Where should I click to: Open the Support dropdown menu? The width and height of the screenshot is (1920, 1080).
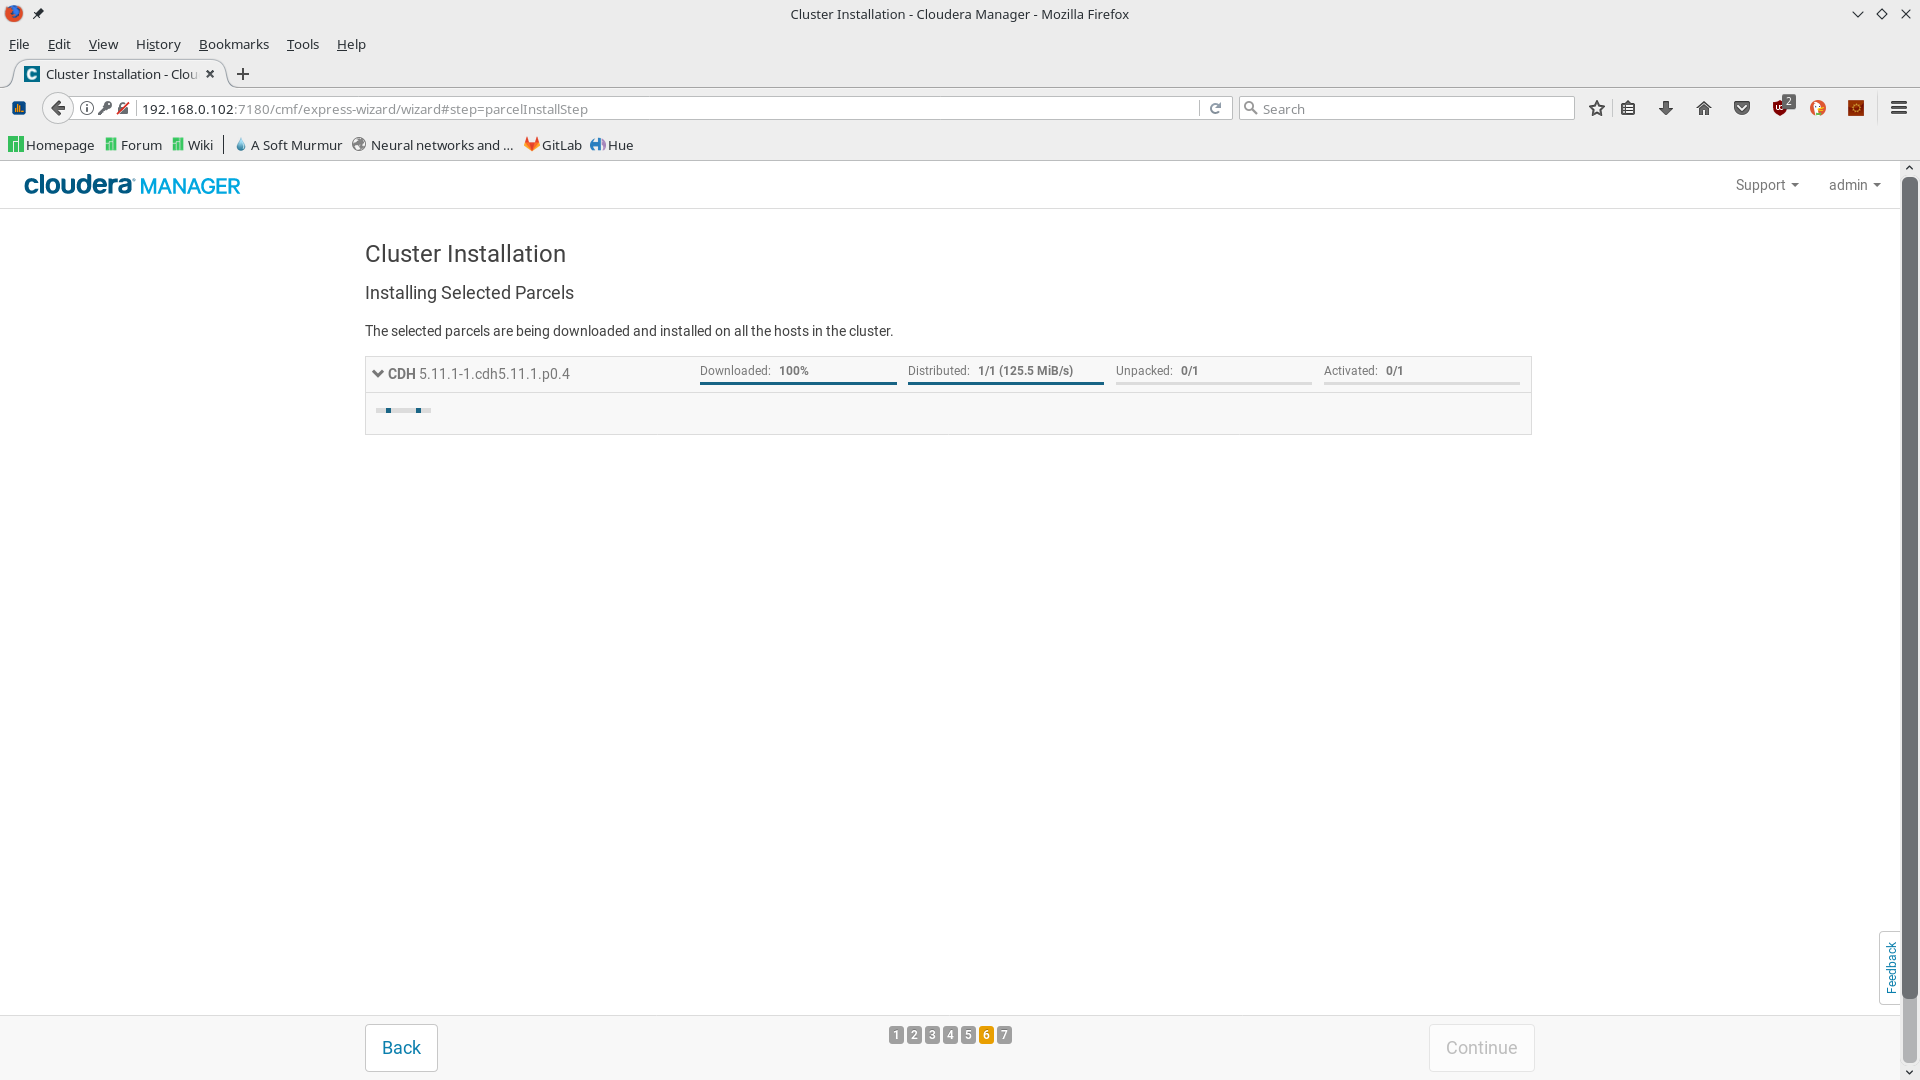(1766, 185)
